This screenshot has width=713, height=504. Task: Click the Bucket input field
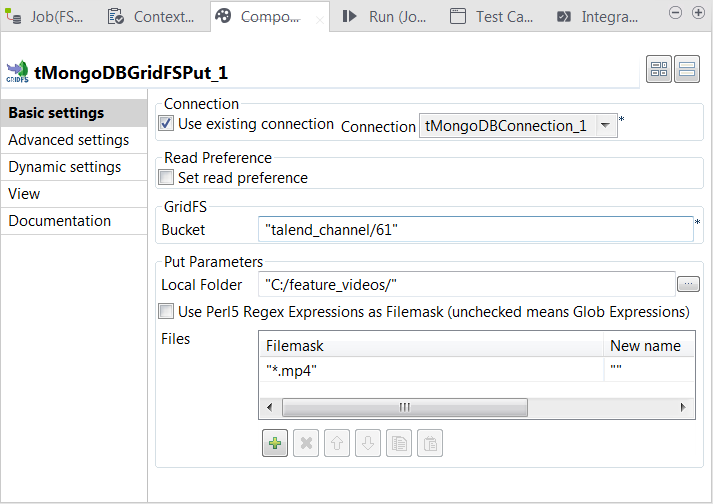point(475,230)
